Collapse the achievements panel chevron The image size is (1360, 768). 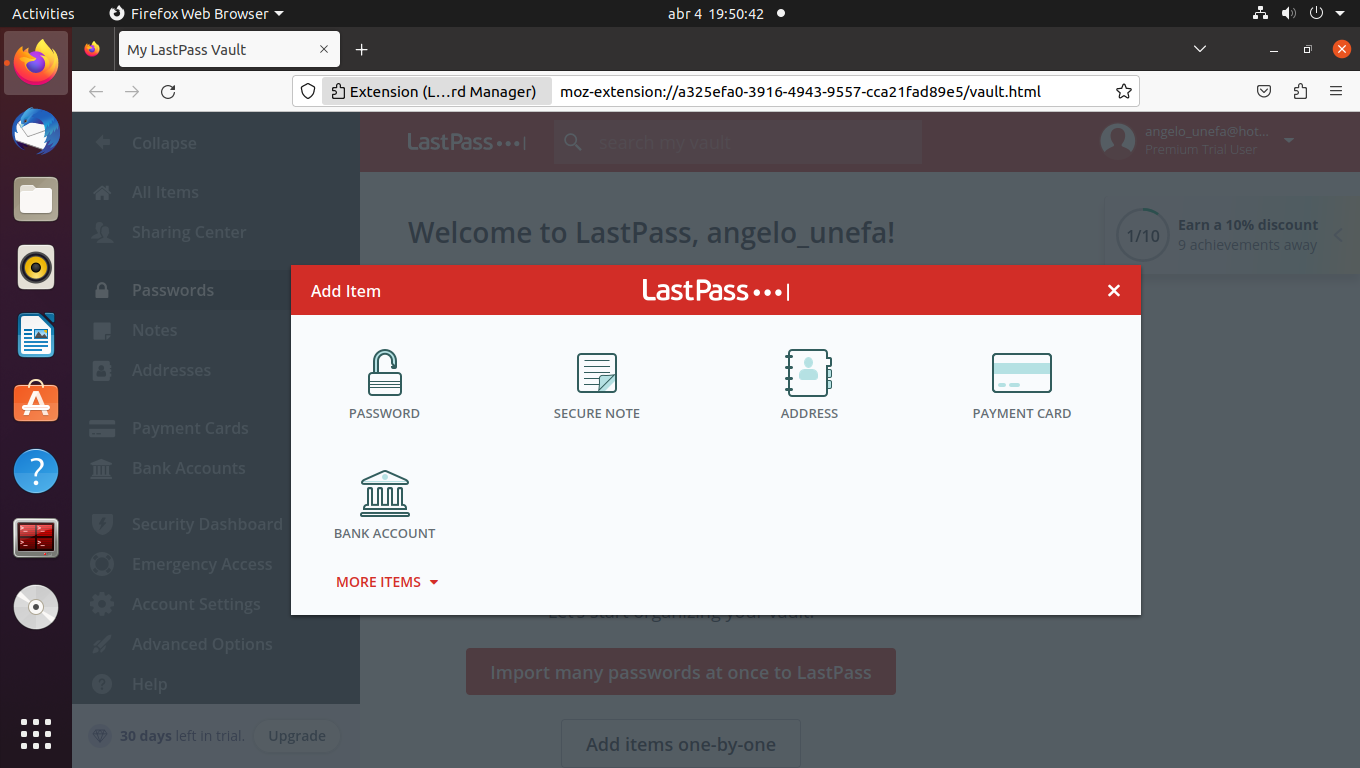1338,236
